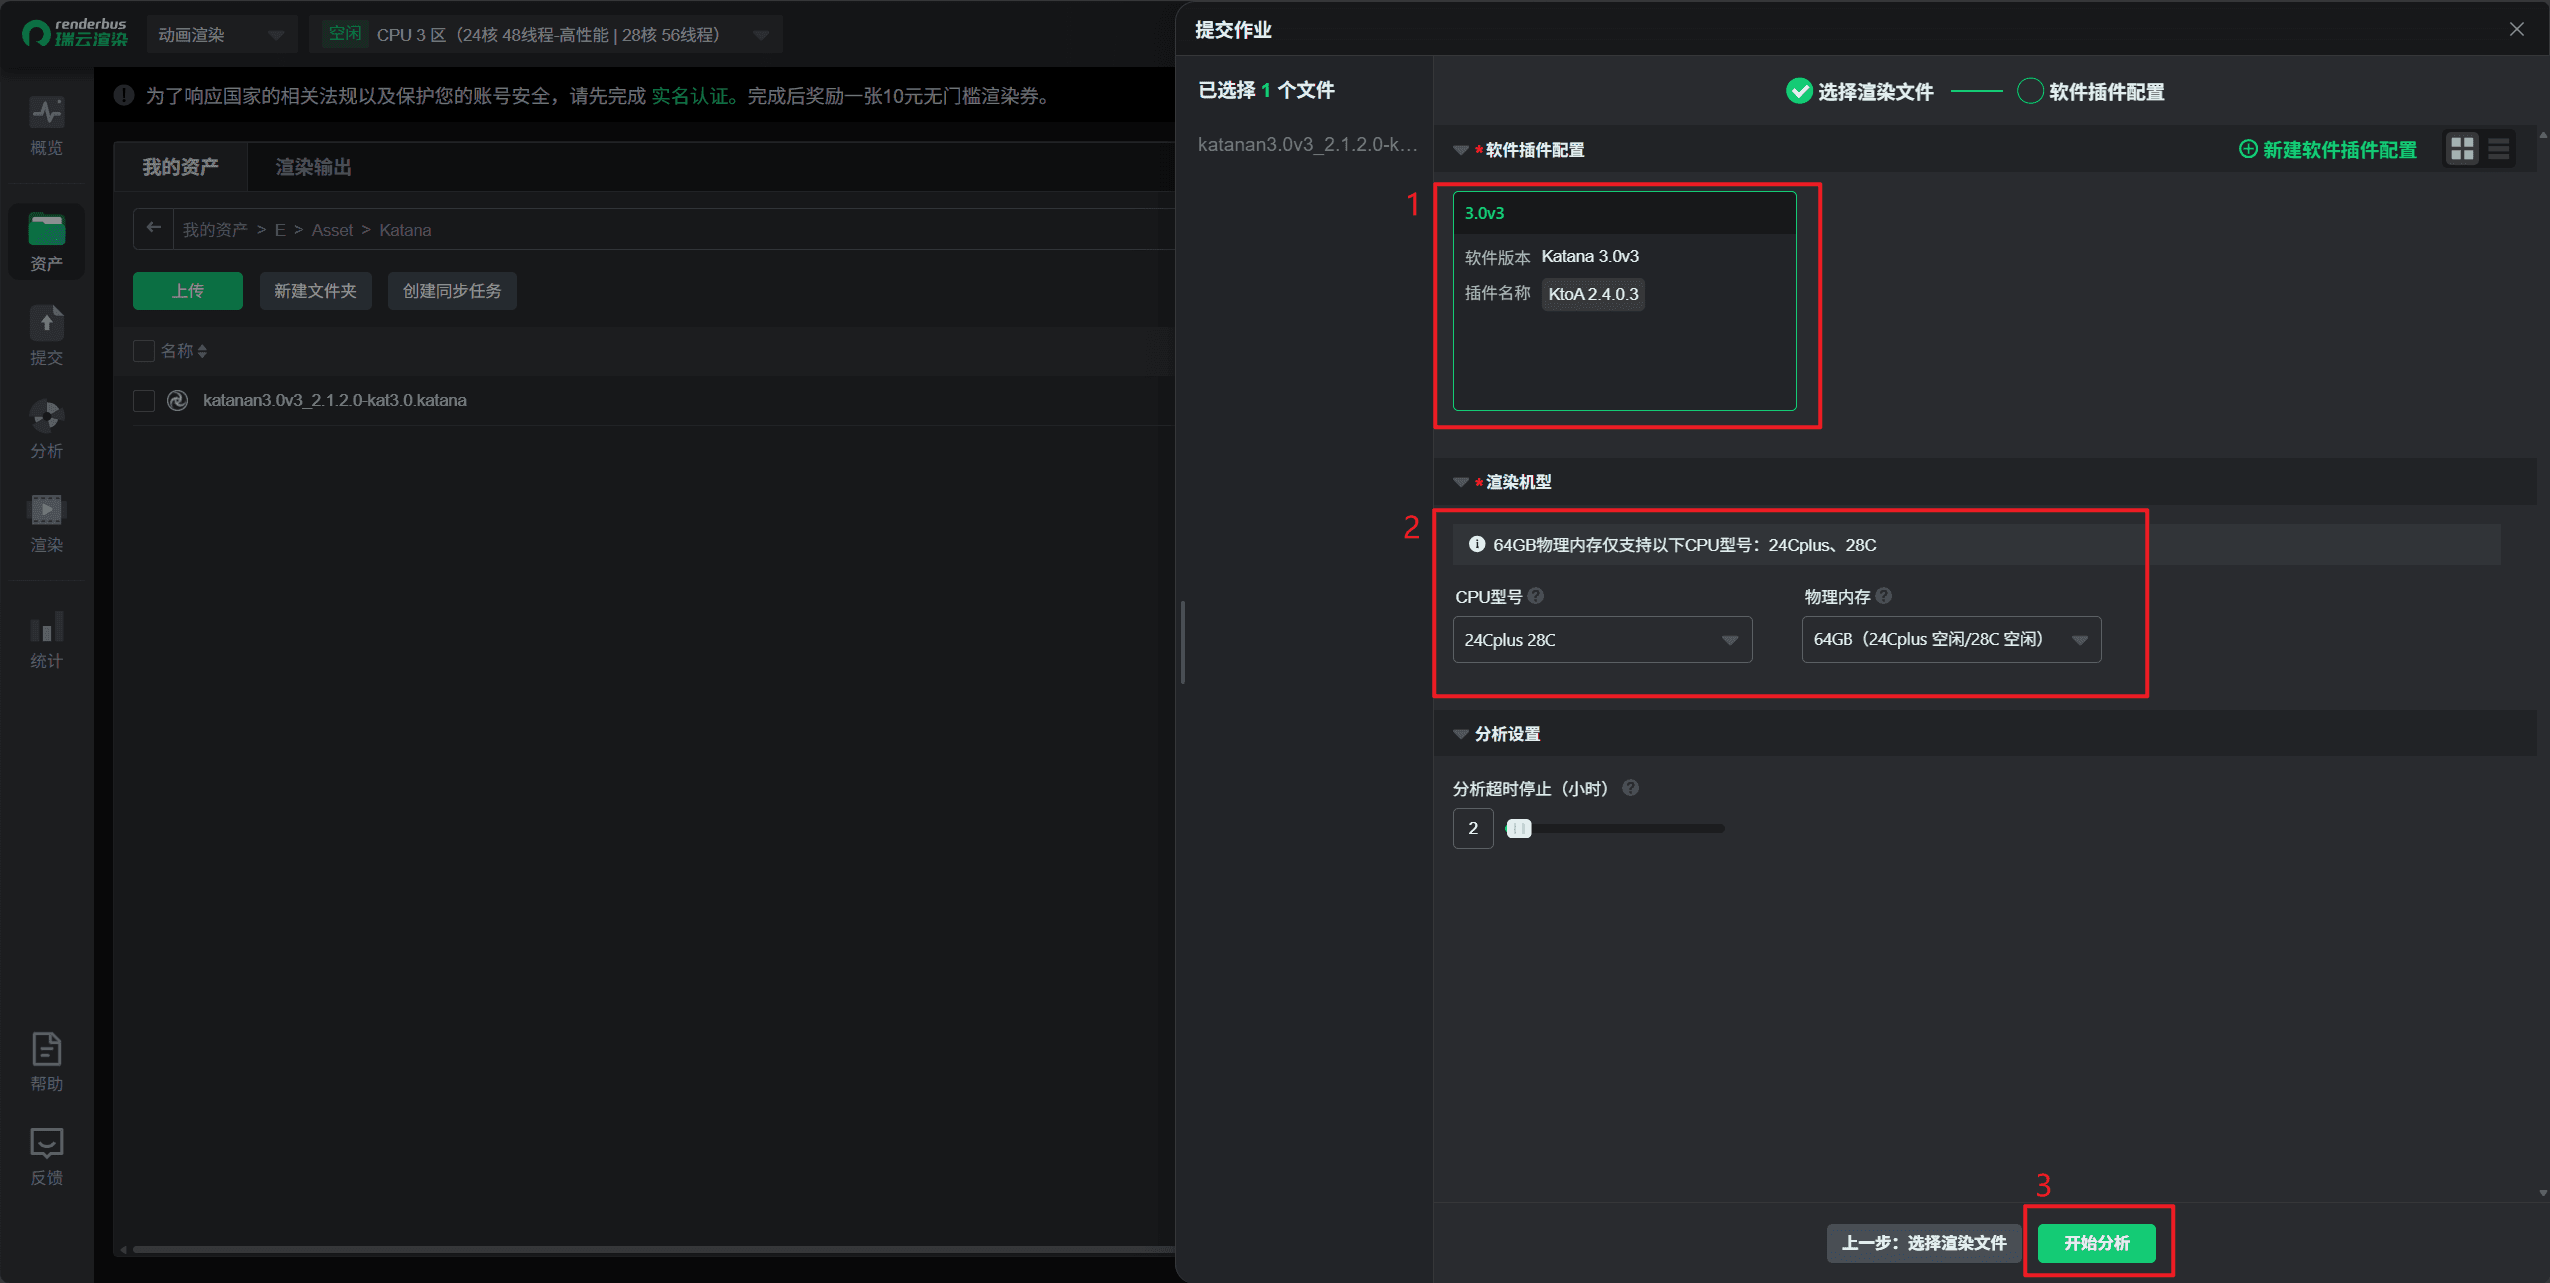Collapse the 分析设置 section
Image resolution: width=2550 pixels, height=1283 pixels.
pyautogui.click(x=1461, y=734)
